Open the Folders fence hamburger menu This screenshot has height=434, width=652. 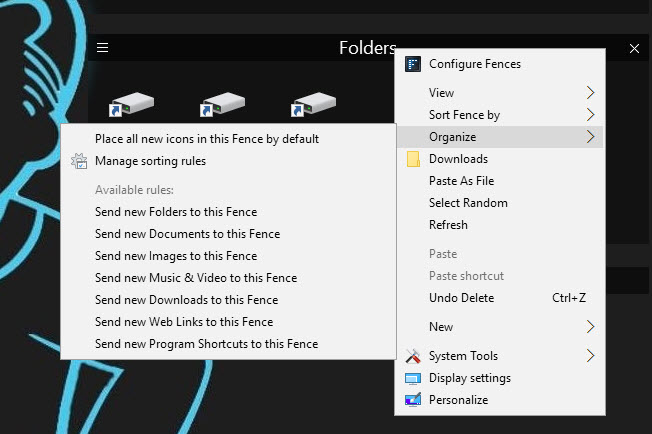102,47
